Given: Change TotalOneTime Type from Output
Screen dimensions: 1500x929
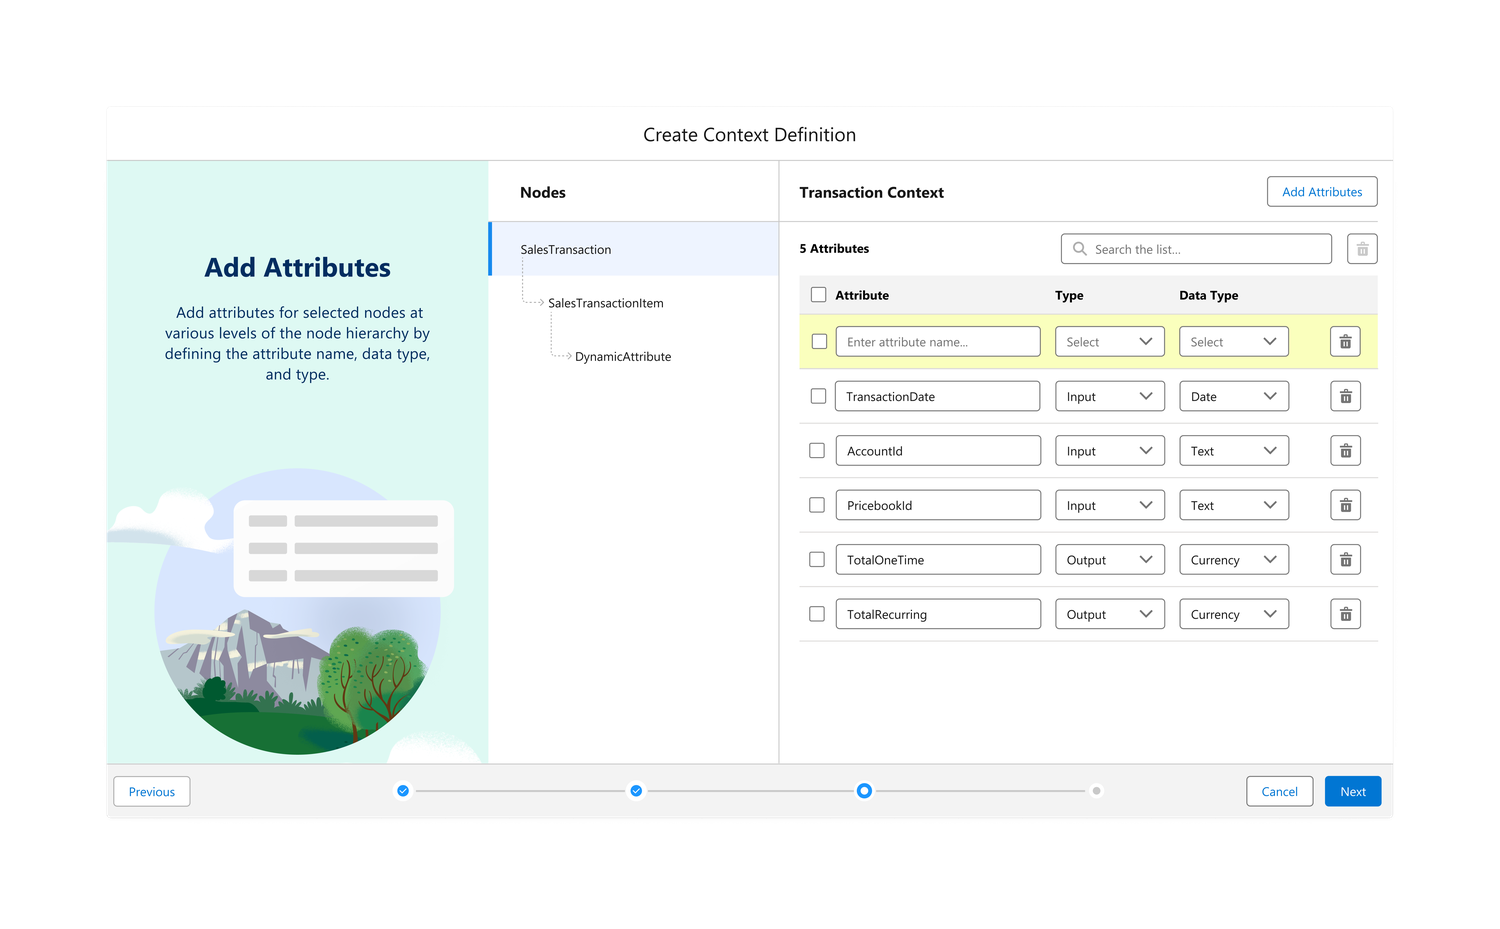Looking at the screenshot, I should pyautogui.click(x=1110, y=560).
